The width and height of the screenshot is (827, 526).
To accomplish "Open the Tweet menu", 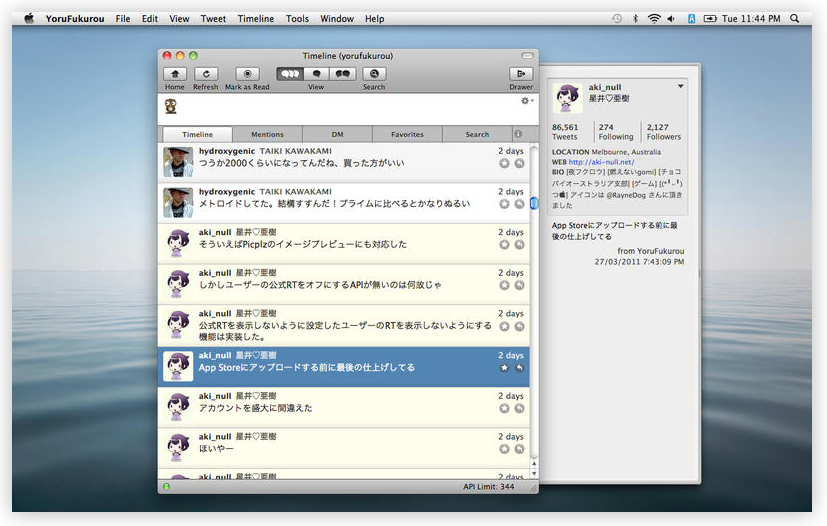I will click(x=213, y=19).
